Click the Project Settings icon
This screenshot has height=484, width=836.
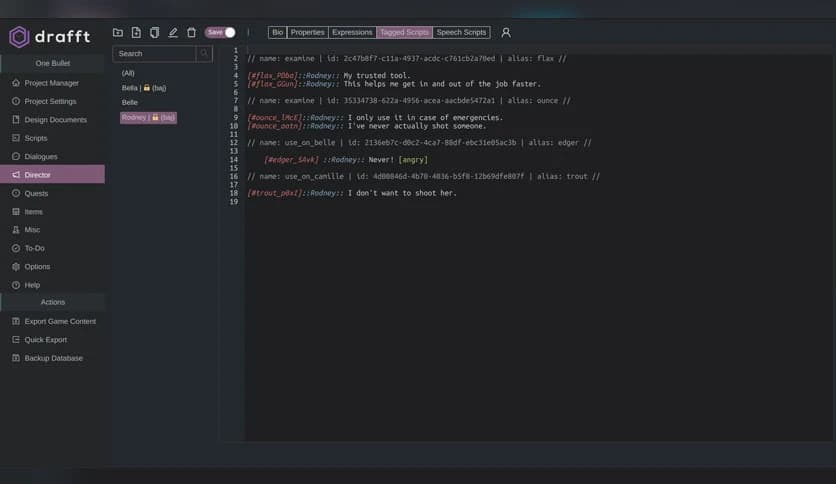16,101
